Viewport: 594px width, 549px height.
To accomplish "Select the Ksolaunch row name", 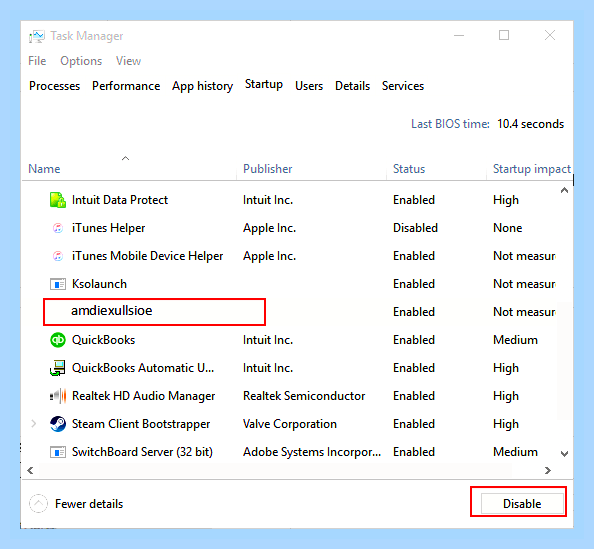I will coord(99,284).
